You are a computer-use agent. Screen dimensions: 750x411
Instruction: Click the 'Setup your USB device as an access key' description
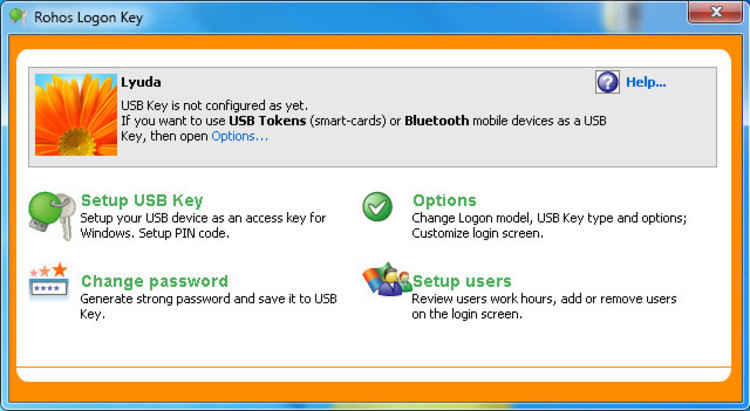pyautogui.click(x=203, y=226)
